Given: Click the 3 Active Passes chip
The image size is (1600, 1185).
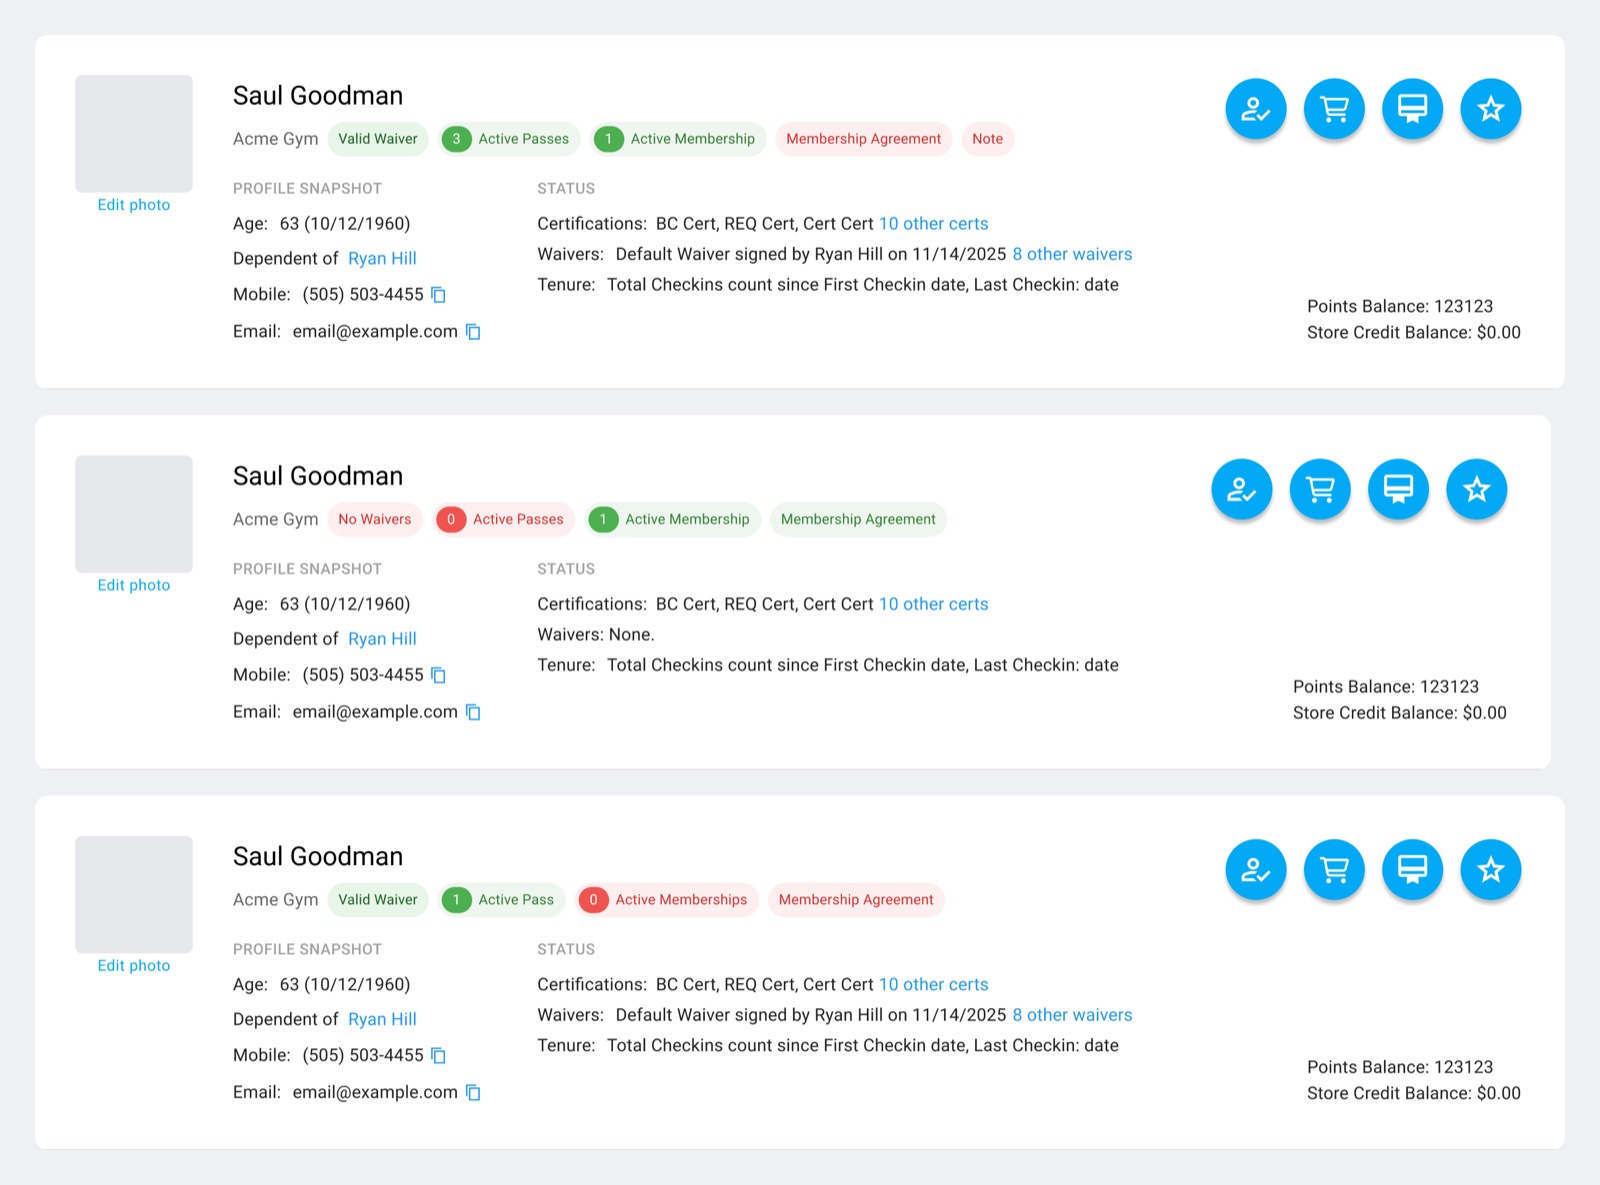Looking at the screenshot, I should [x=509, y=139].
